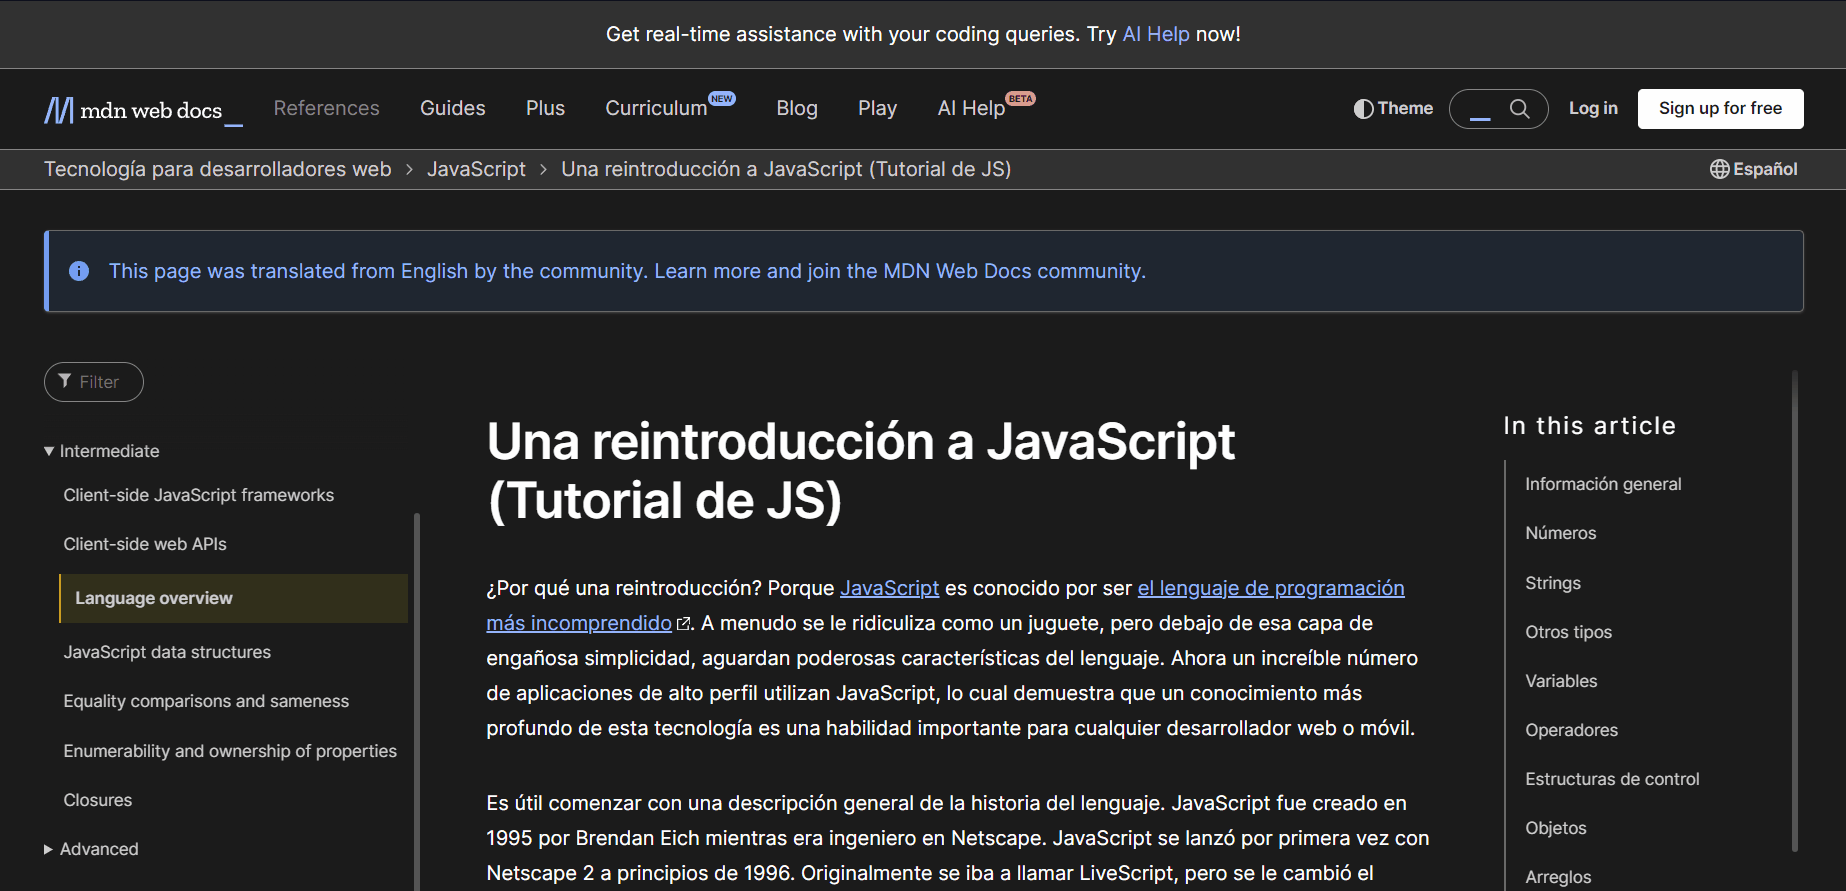Open the Español language dropdown
The height and width of the screenshot is (891, 1846).
click(1764, 169)
